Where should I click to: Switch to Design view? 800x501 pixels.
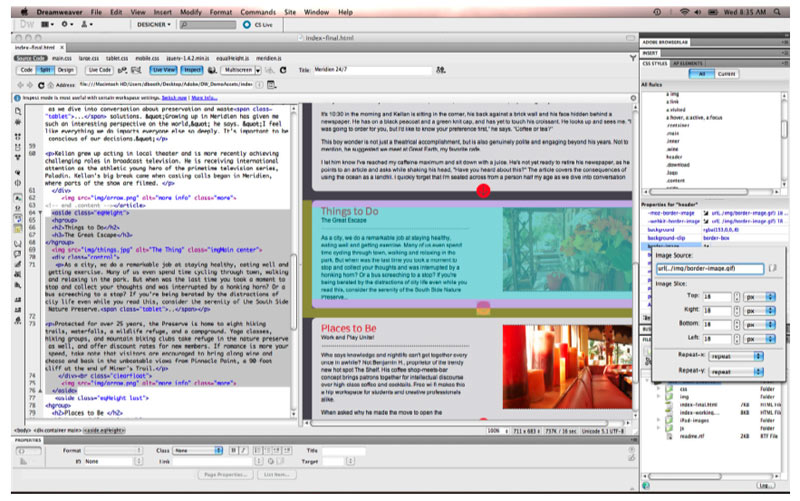(65, 70)
